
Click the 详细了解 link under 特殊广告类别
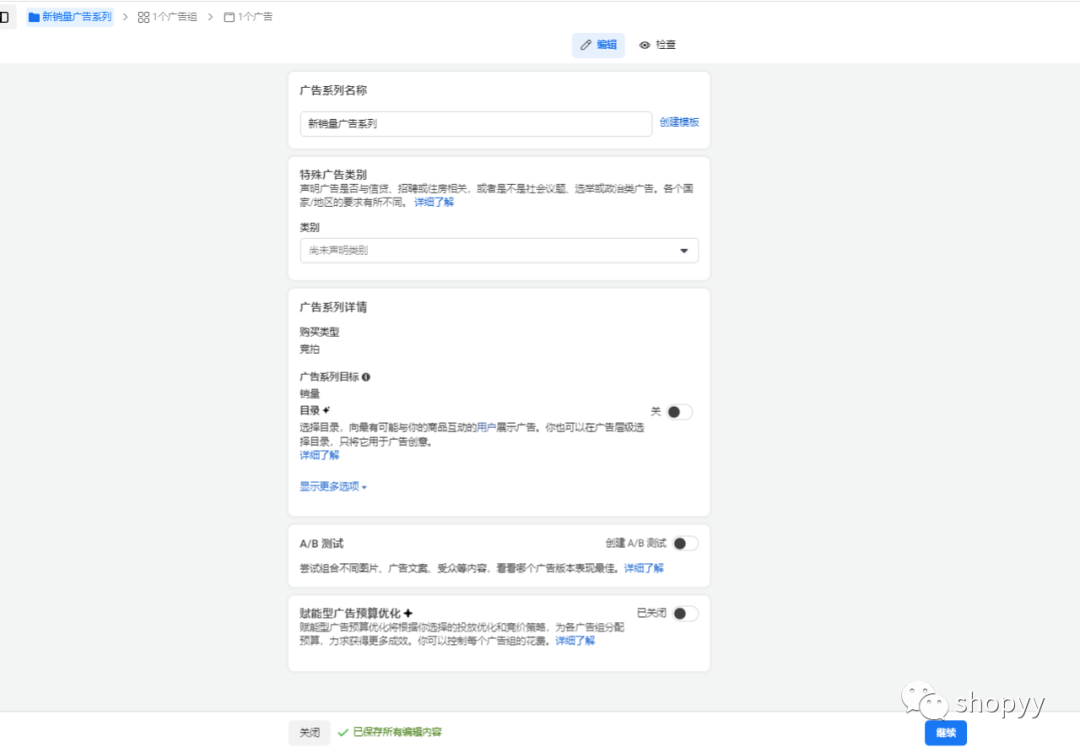434,201
